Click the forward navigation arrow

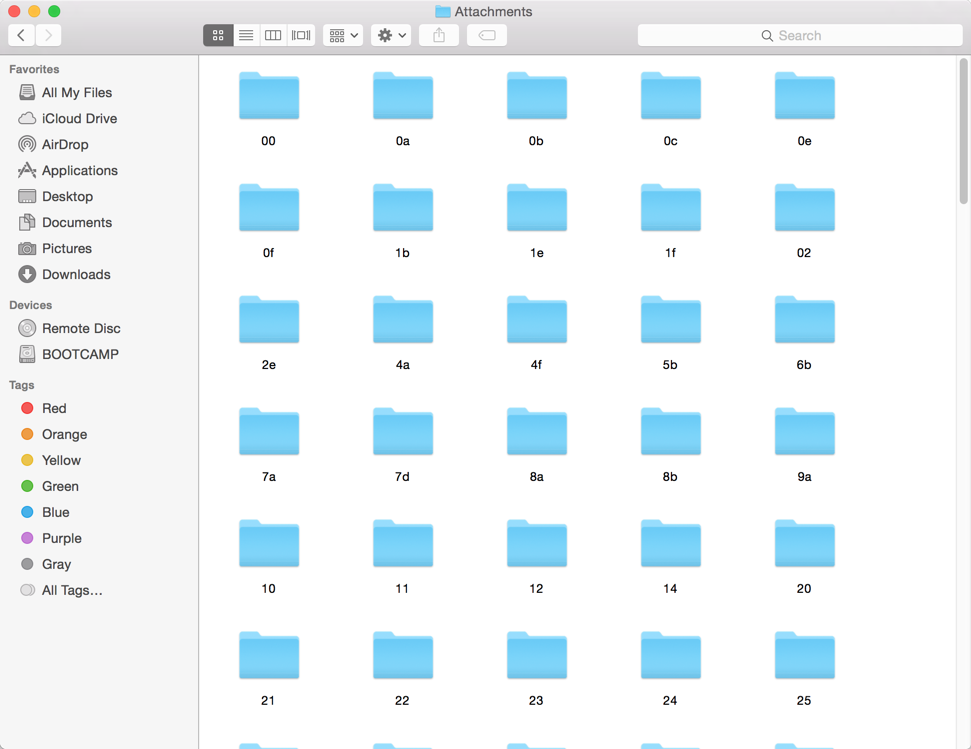click(48, 35)
